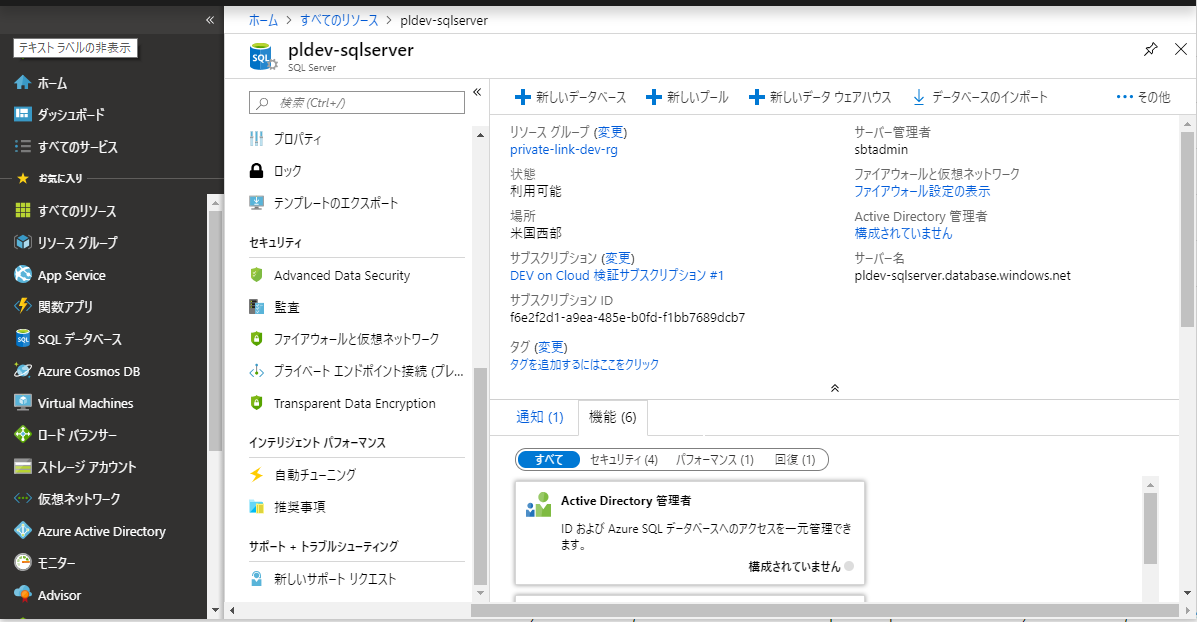
Task: Open Advanced Data Security shield icon
Action: tap(256, 275)
